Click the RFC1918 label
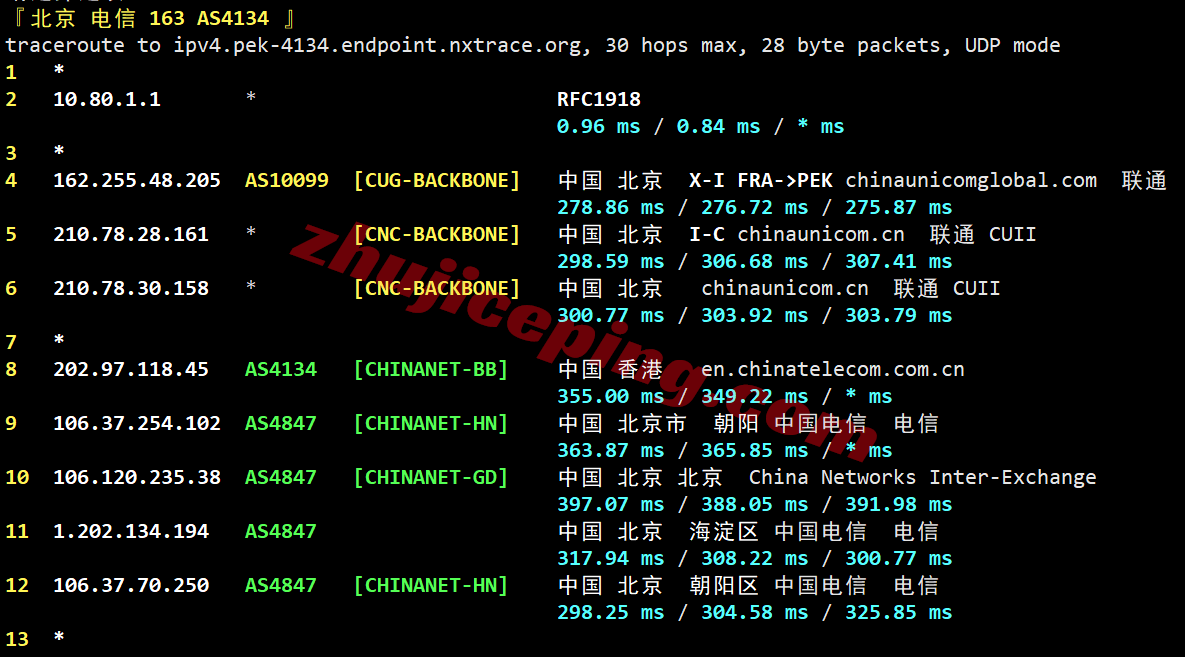The image size is (1185, 657). coord(599,100)
